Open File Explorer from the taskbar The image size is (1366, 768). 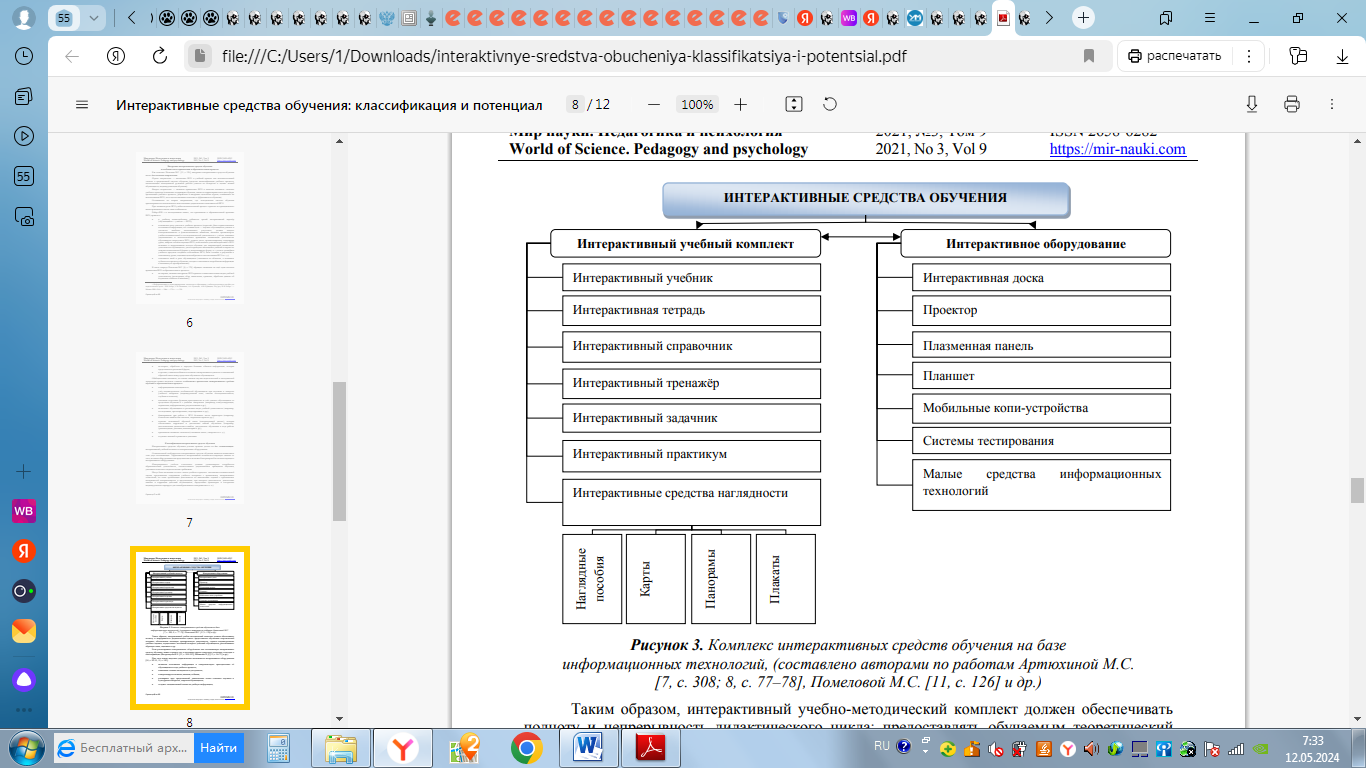pos(341,747)
